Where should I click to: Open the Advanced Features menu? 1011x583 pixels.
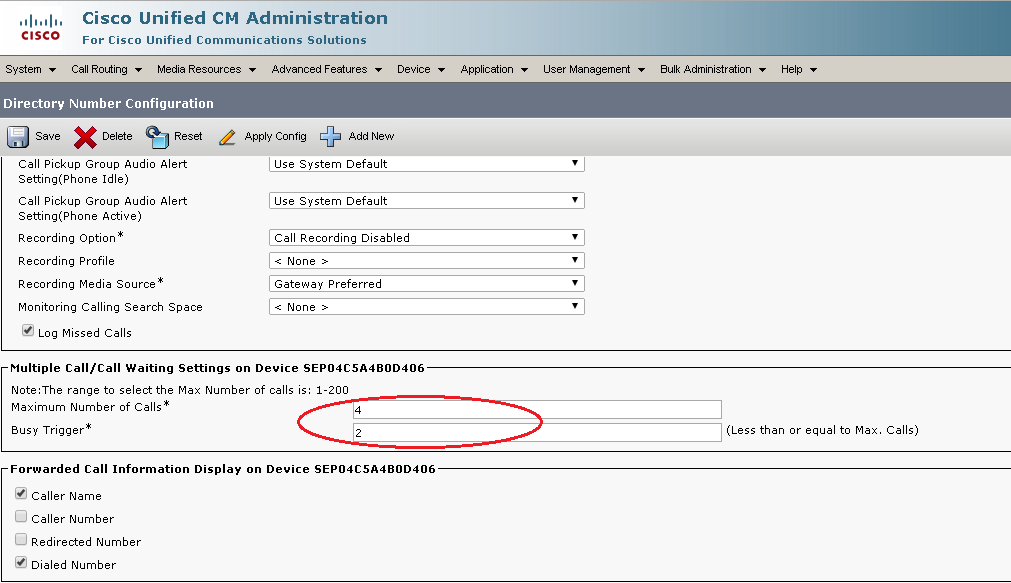[326, 69]
